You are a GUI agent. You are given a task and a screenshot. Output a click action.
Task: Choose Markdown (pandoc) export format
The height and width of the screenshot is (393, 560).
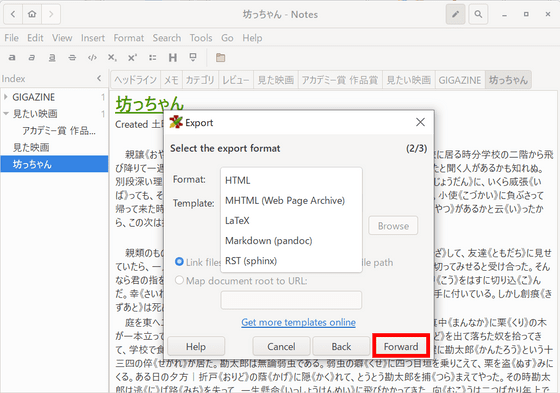click(291, 240)
